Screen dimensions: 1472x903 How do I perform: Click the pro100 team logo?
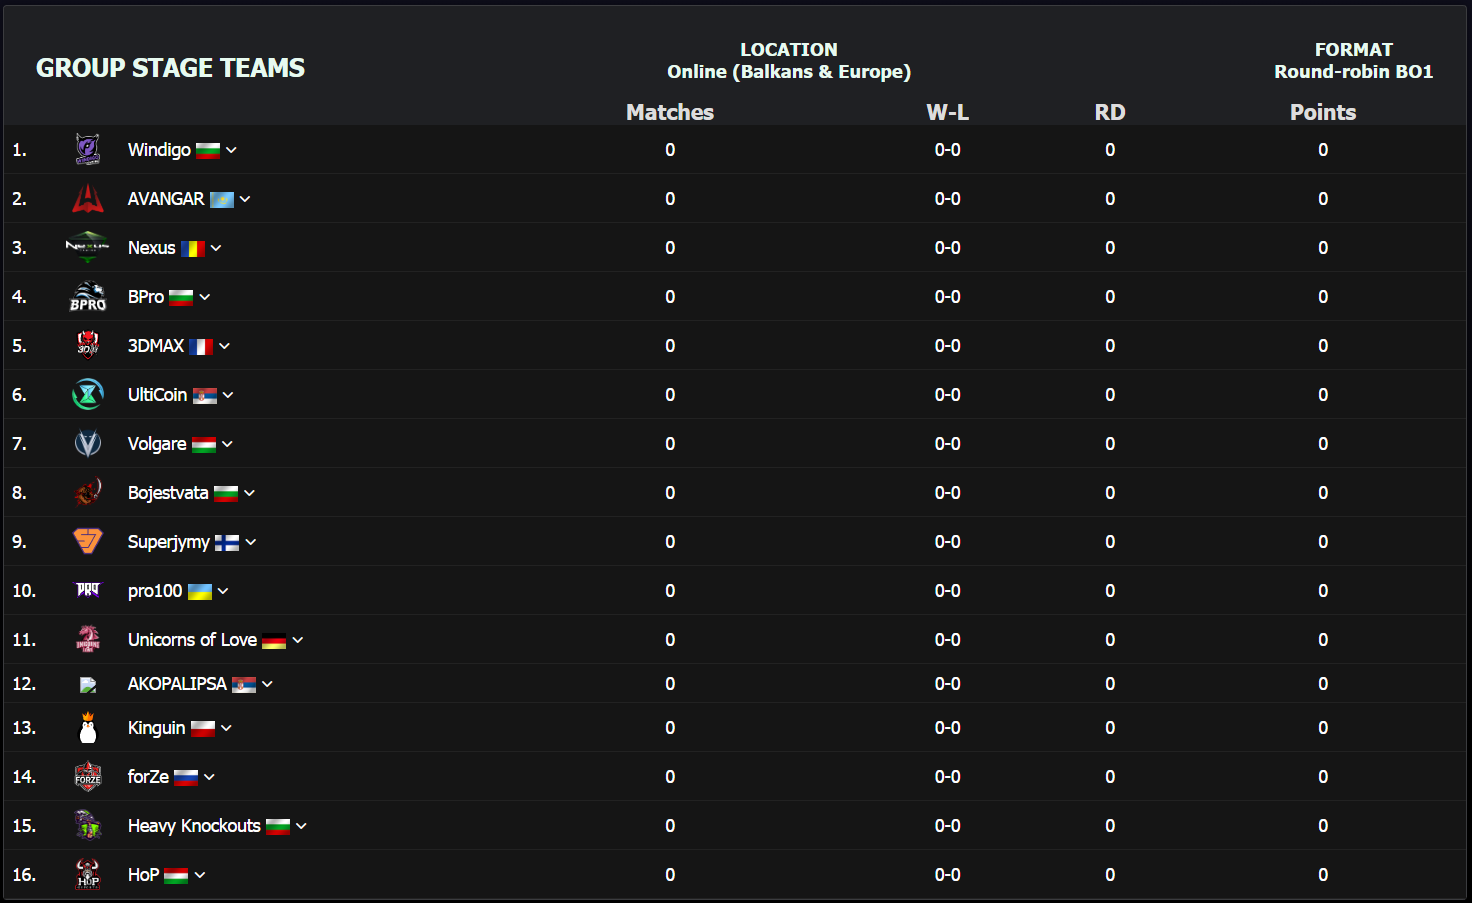click(x=88, y=590)
